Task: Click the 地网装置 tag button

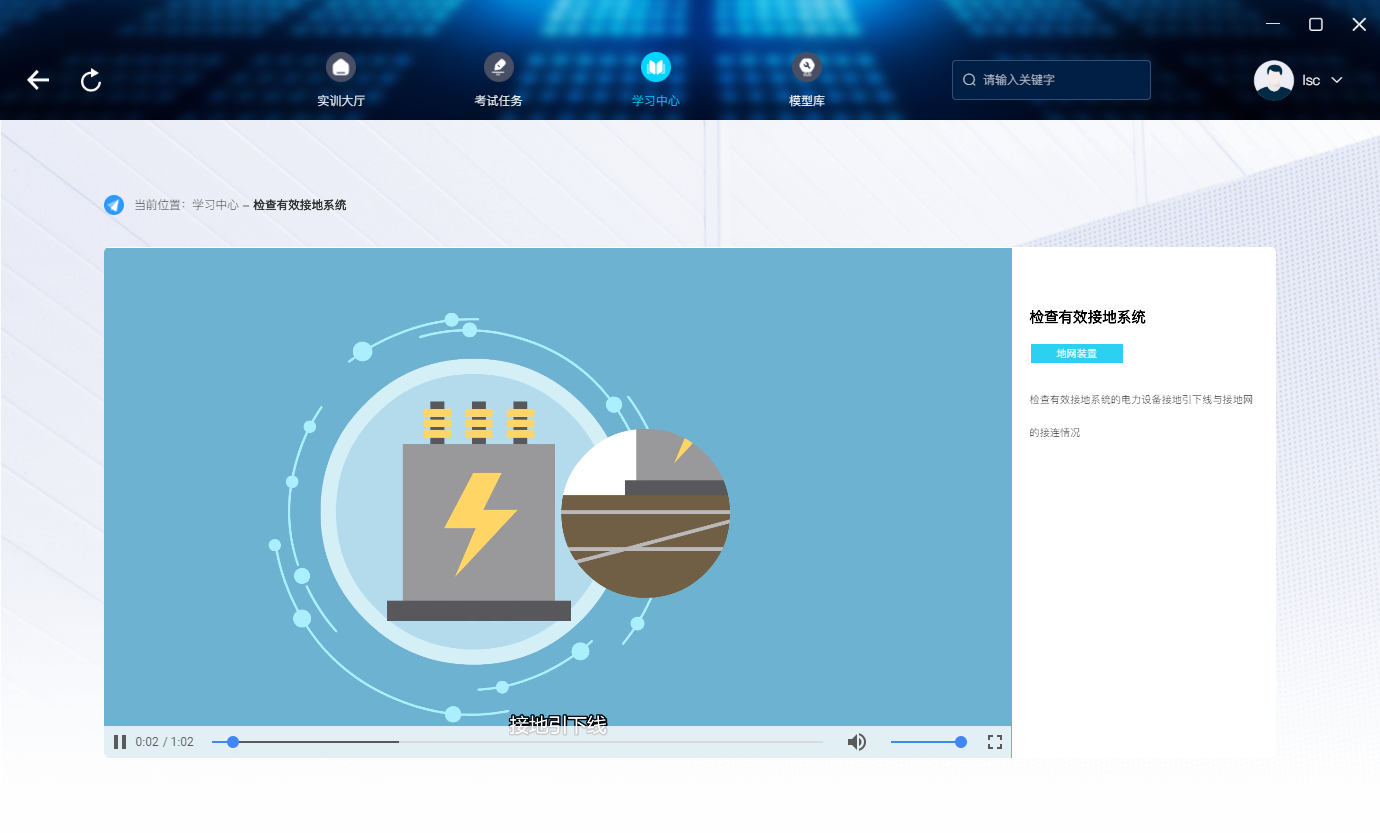Action: click(1077, 354)
